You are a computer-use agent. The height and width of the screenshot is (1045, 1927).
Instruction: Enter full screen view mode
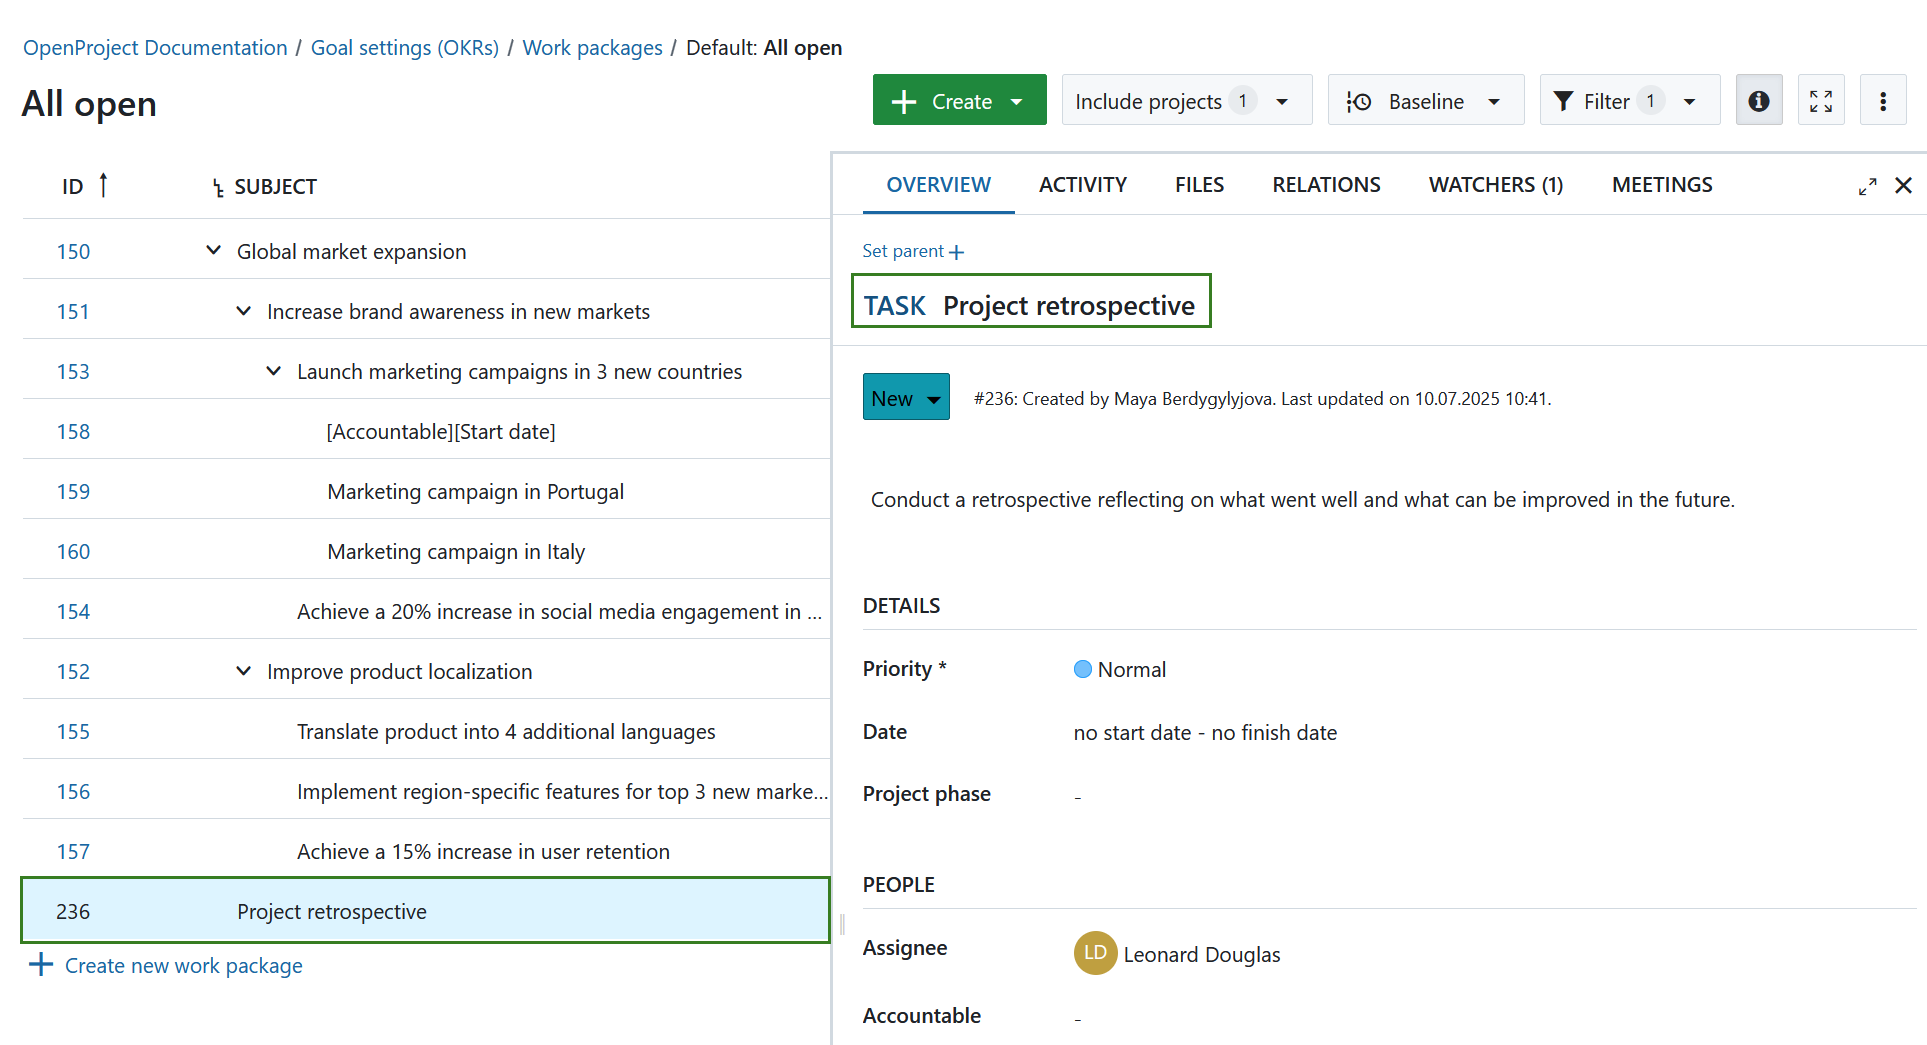[1821, 100]
